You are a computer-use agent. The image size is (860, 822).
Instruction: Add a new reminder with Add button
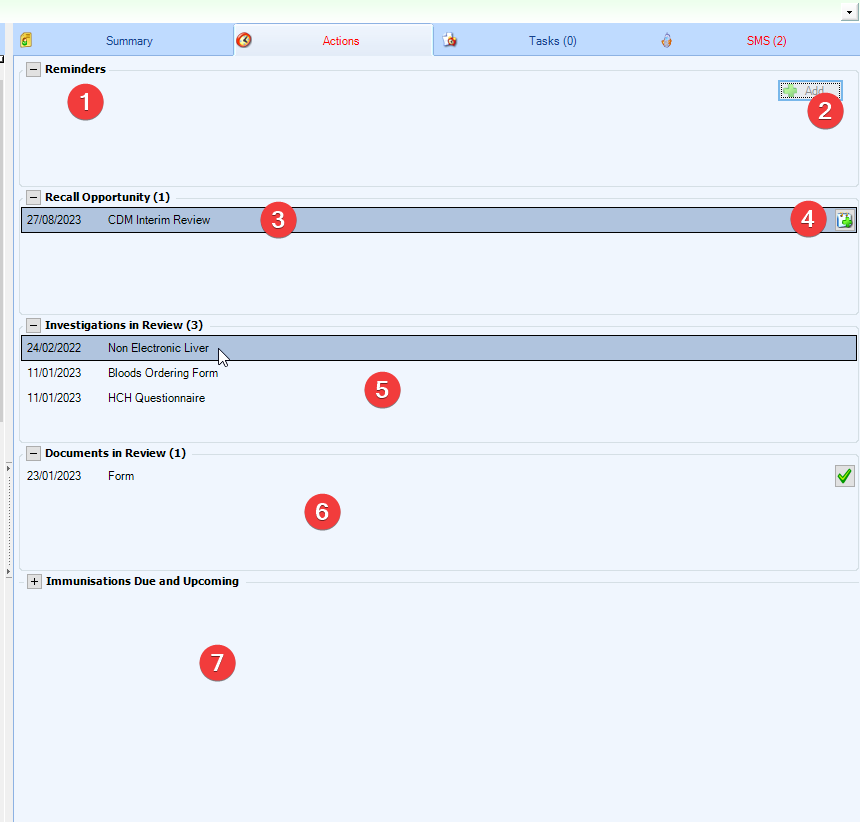point(810,91)
